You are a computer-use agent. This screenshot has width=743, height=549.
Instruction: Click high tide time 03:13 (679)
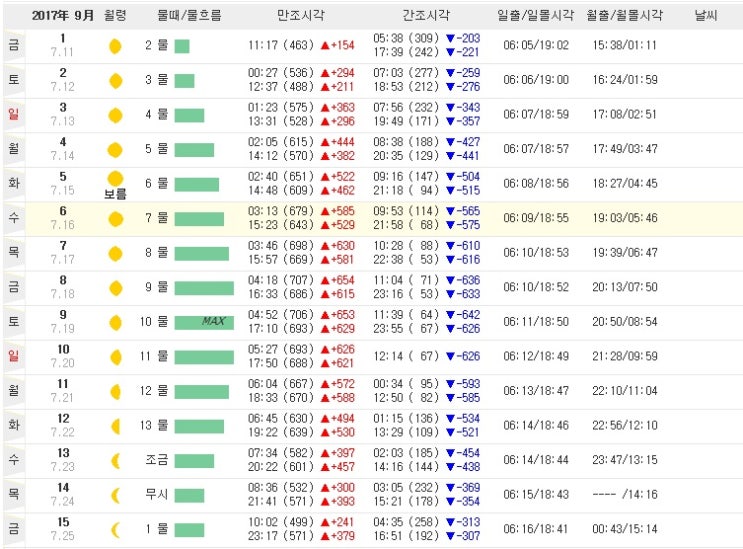[281, 211]
